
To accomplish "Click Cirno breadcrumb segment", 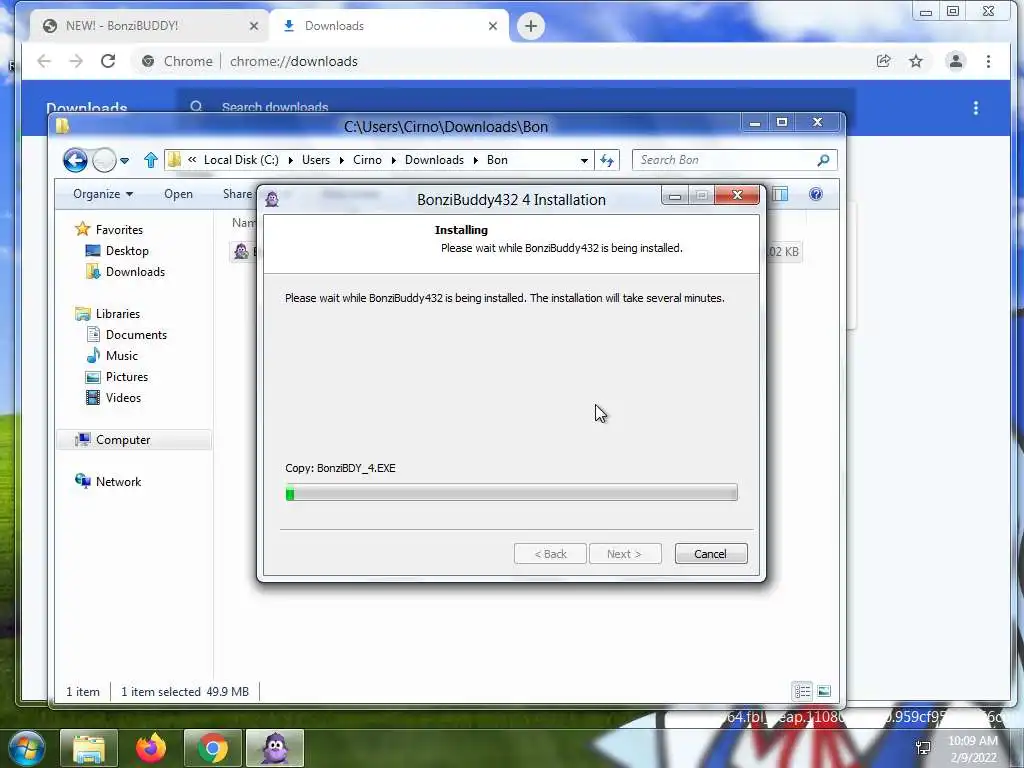I will 367,160.
